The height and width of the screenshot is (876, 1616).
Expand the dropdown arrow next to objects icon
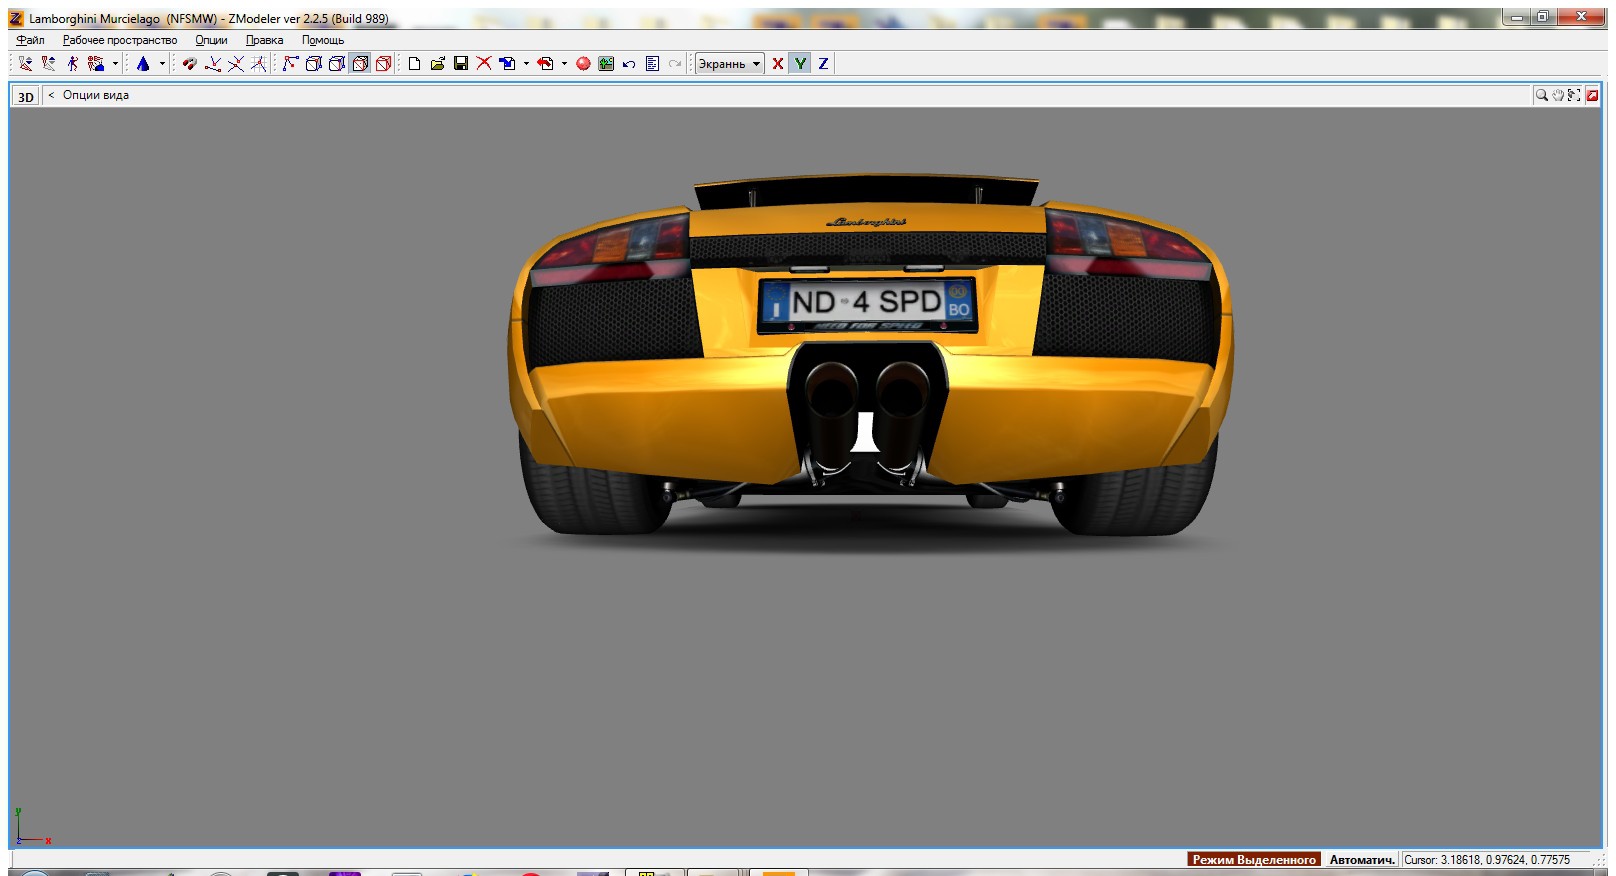coord(115,63)
